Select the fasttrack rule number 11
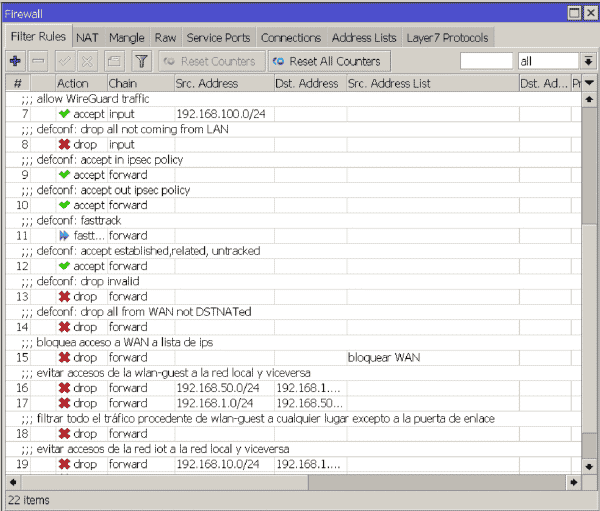The image size is (600, 511). click(x=293, y=236)
